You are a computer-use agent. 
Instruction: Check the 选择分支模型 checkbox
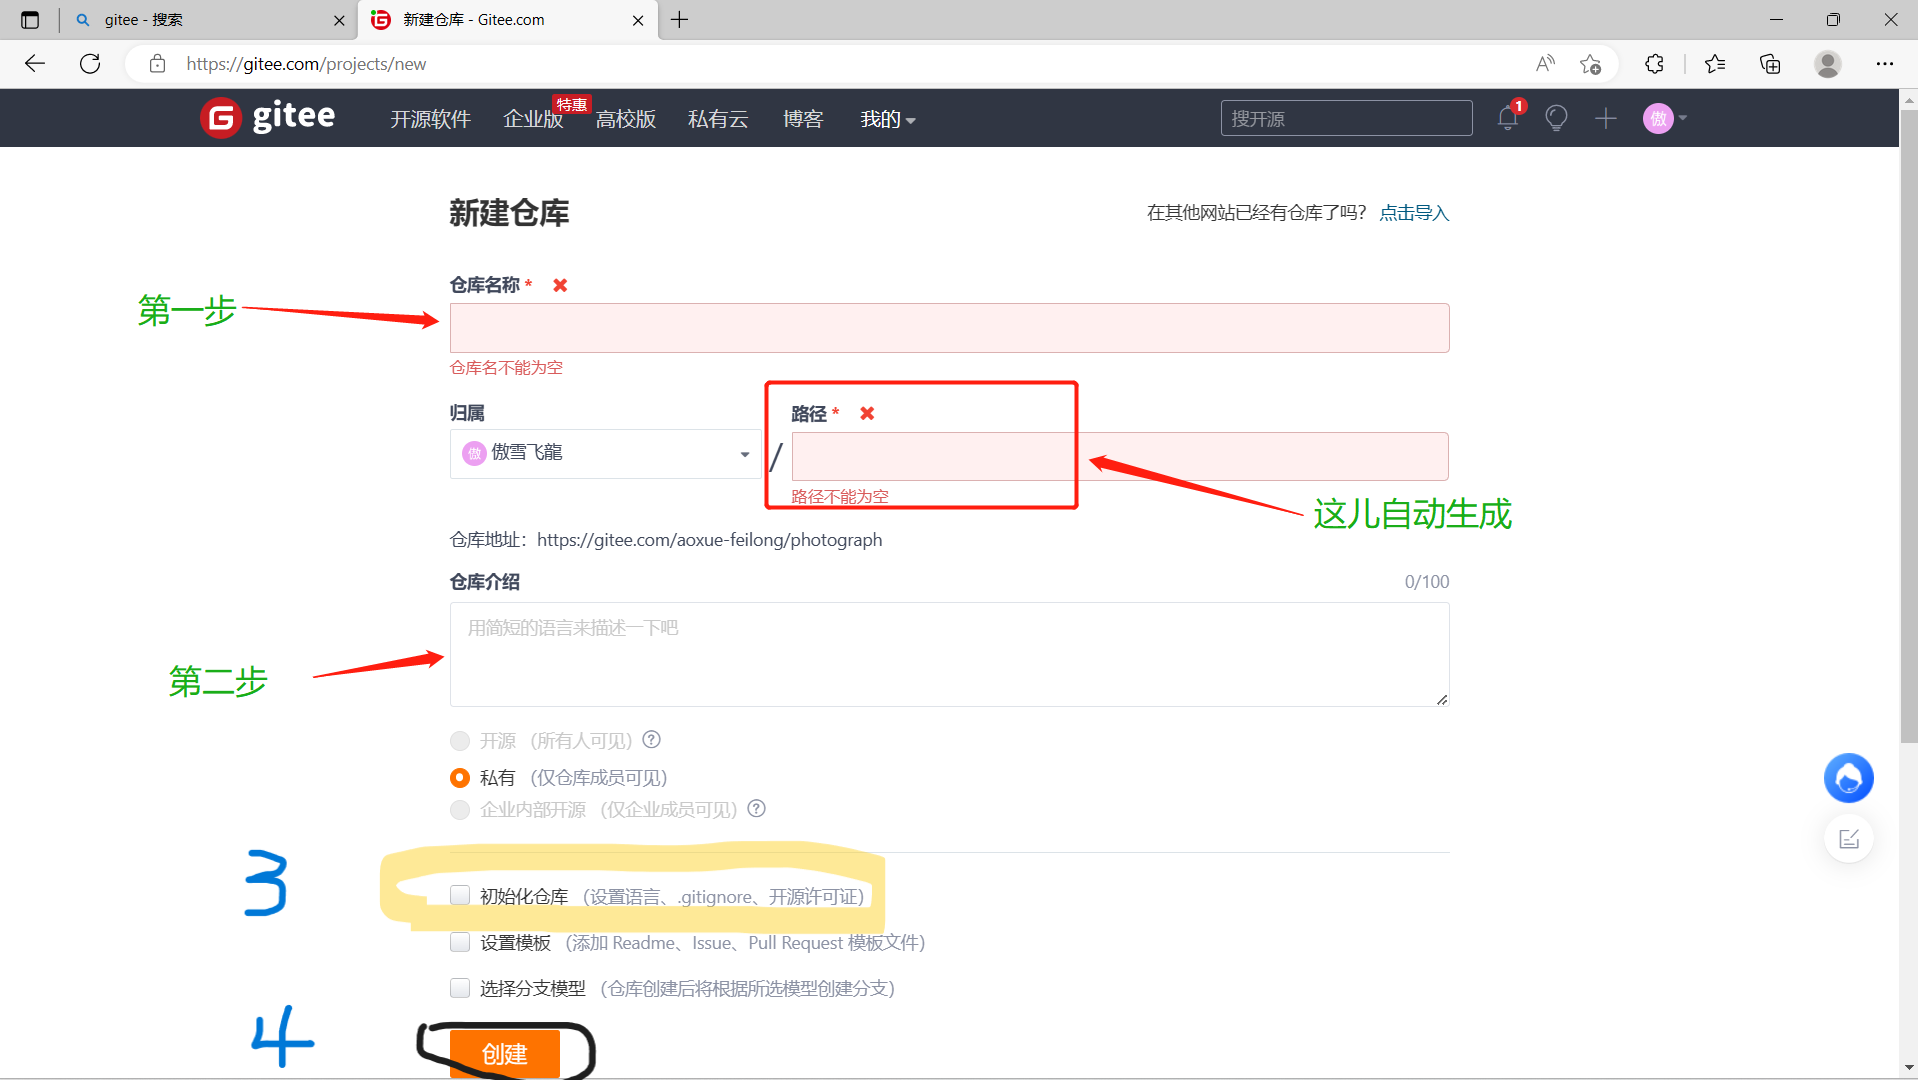460,988
